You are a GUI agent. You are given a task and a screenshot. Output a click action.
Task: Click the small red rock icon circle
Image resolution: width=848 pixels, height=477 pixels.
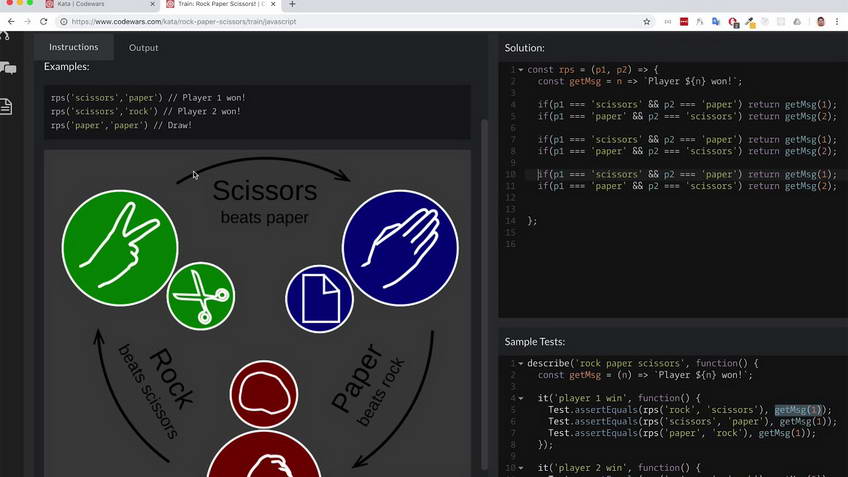pos(264,394)
